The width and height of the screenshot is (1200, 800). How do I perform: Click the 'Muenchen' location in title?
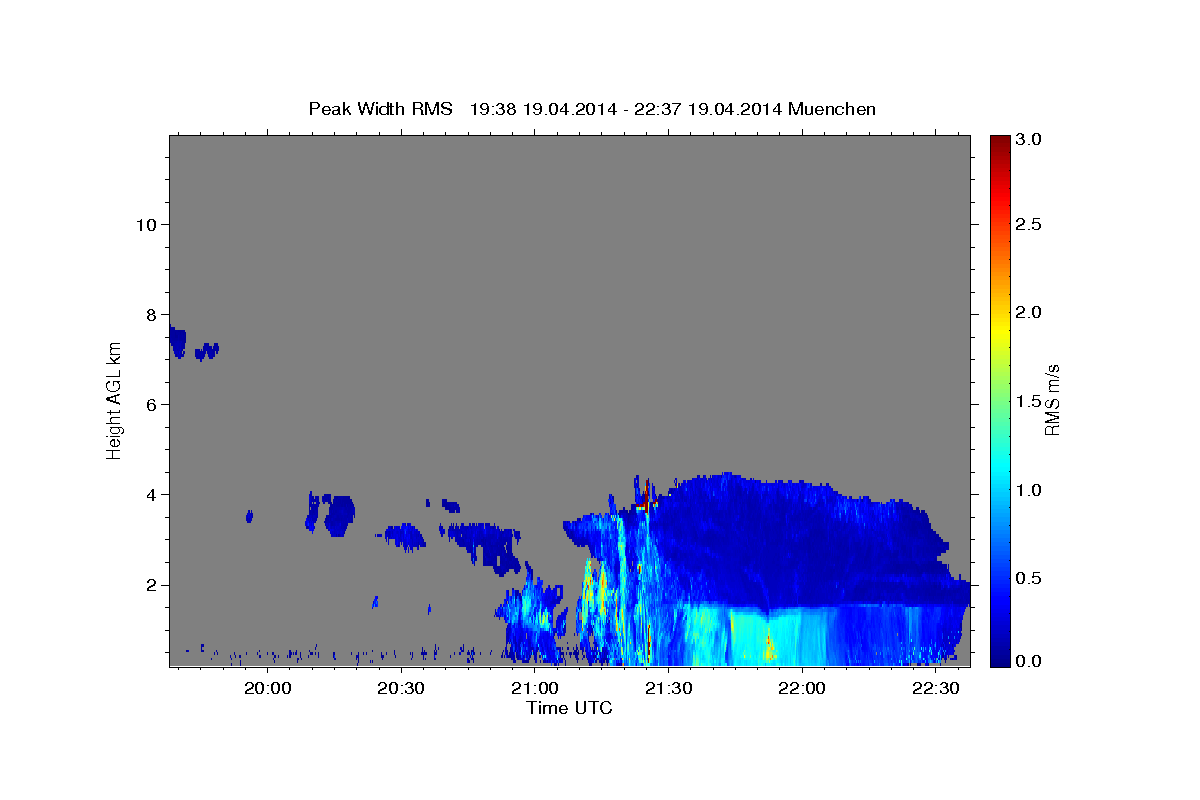point(832,108)
